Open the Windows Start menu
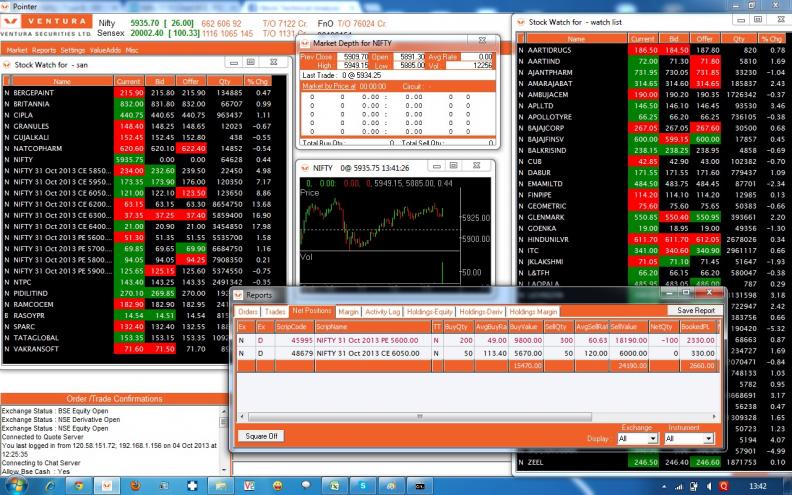792x495 pixels. pyautogui.click(x=15, y=485)
